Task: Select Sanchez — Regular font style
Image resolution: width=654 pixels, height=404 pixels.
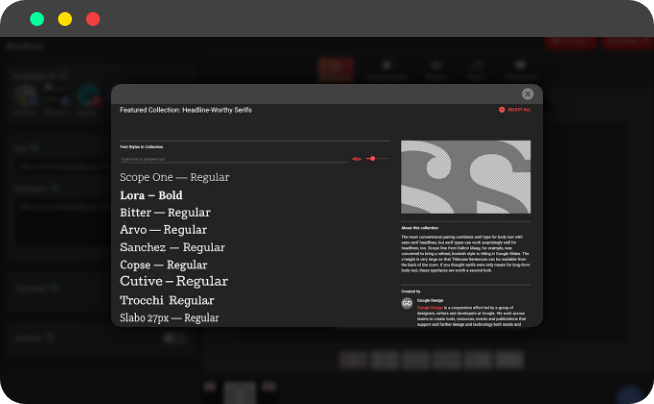Action: (172, 247)
